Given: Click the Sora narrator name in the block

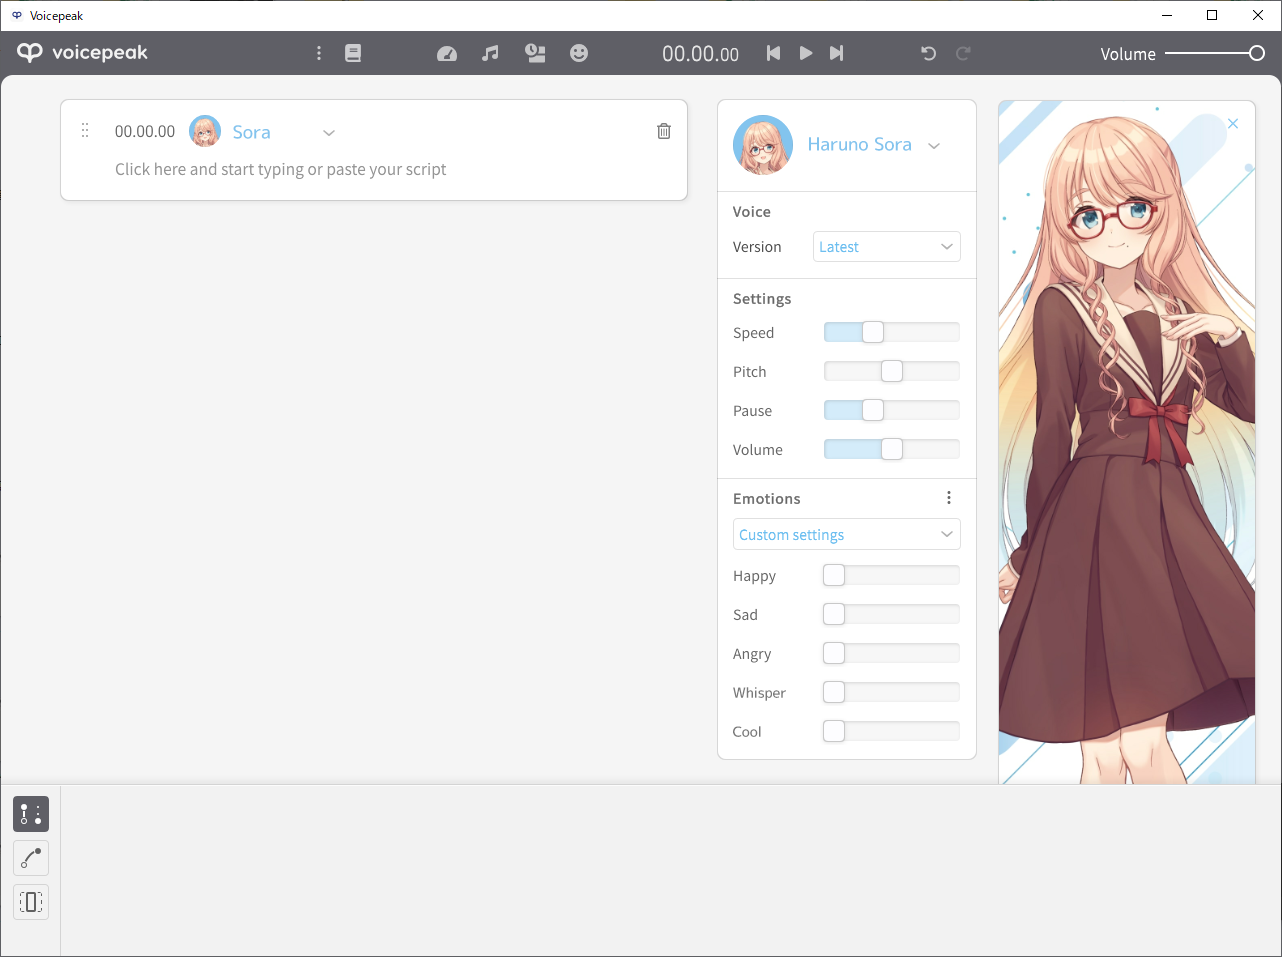Looking at the screenshot, I should click(252, 132).
